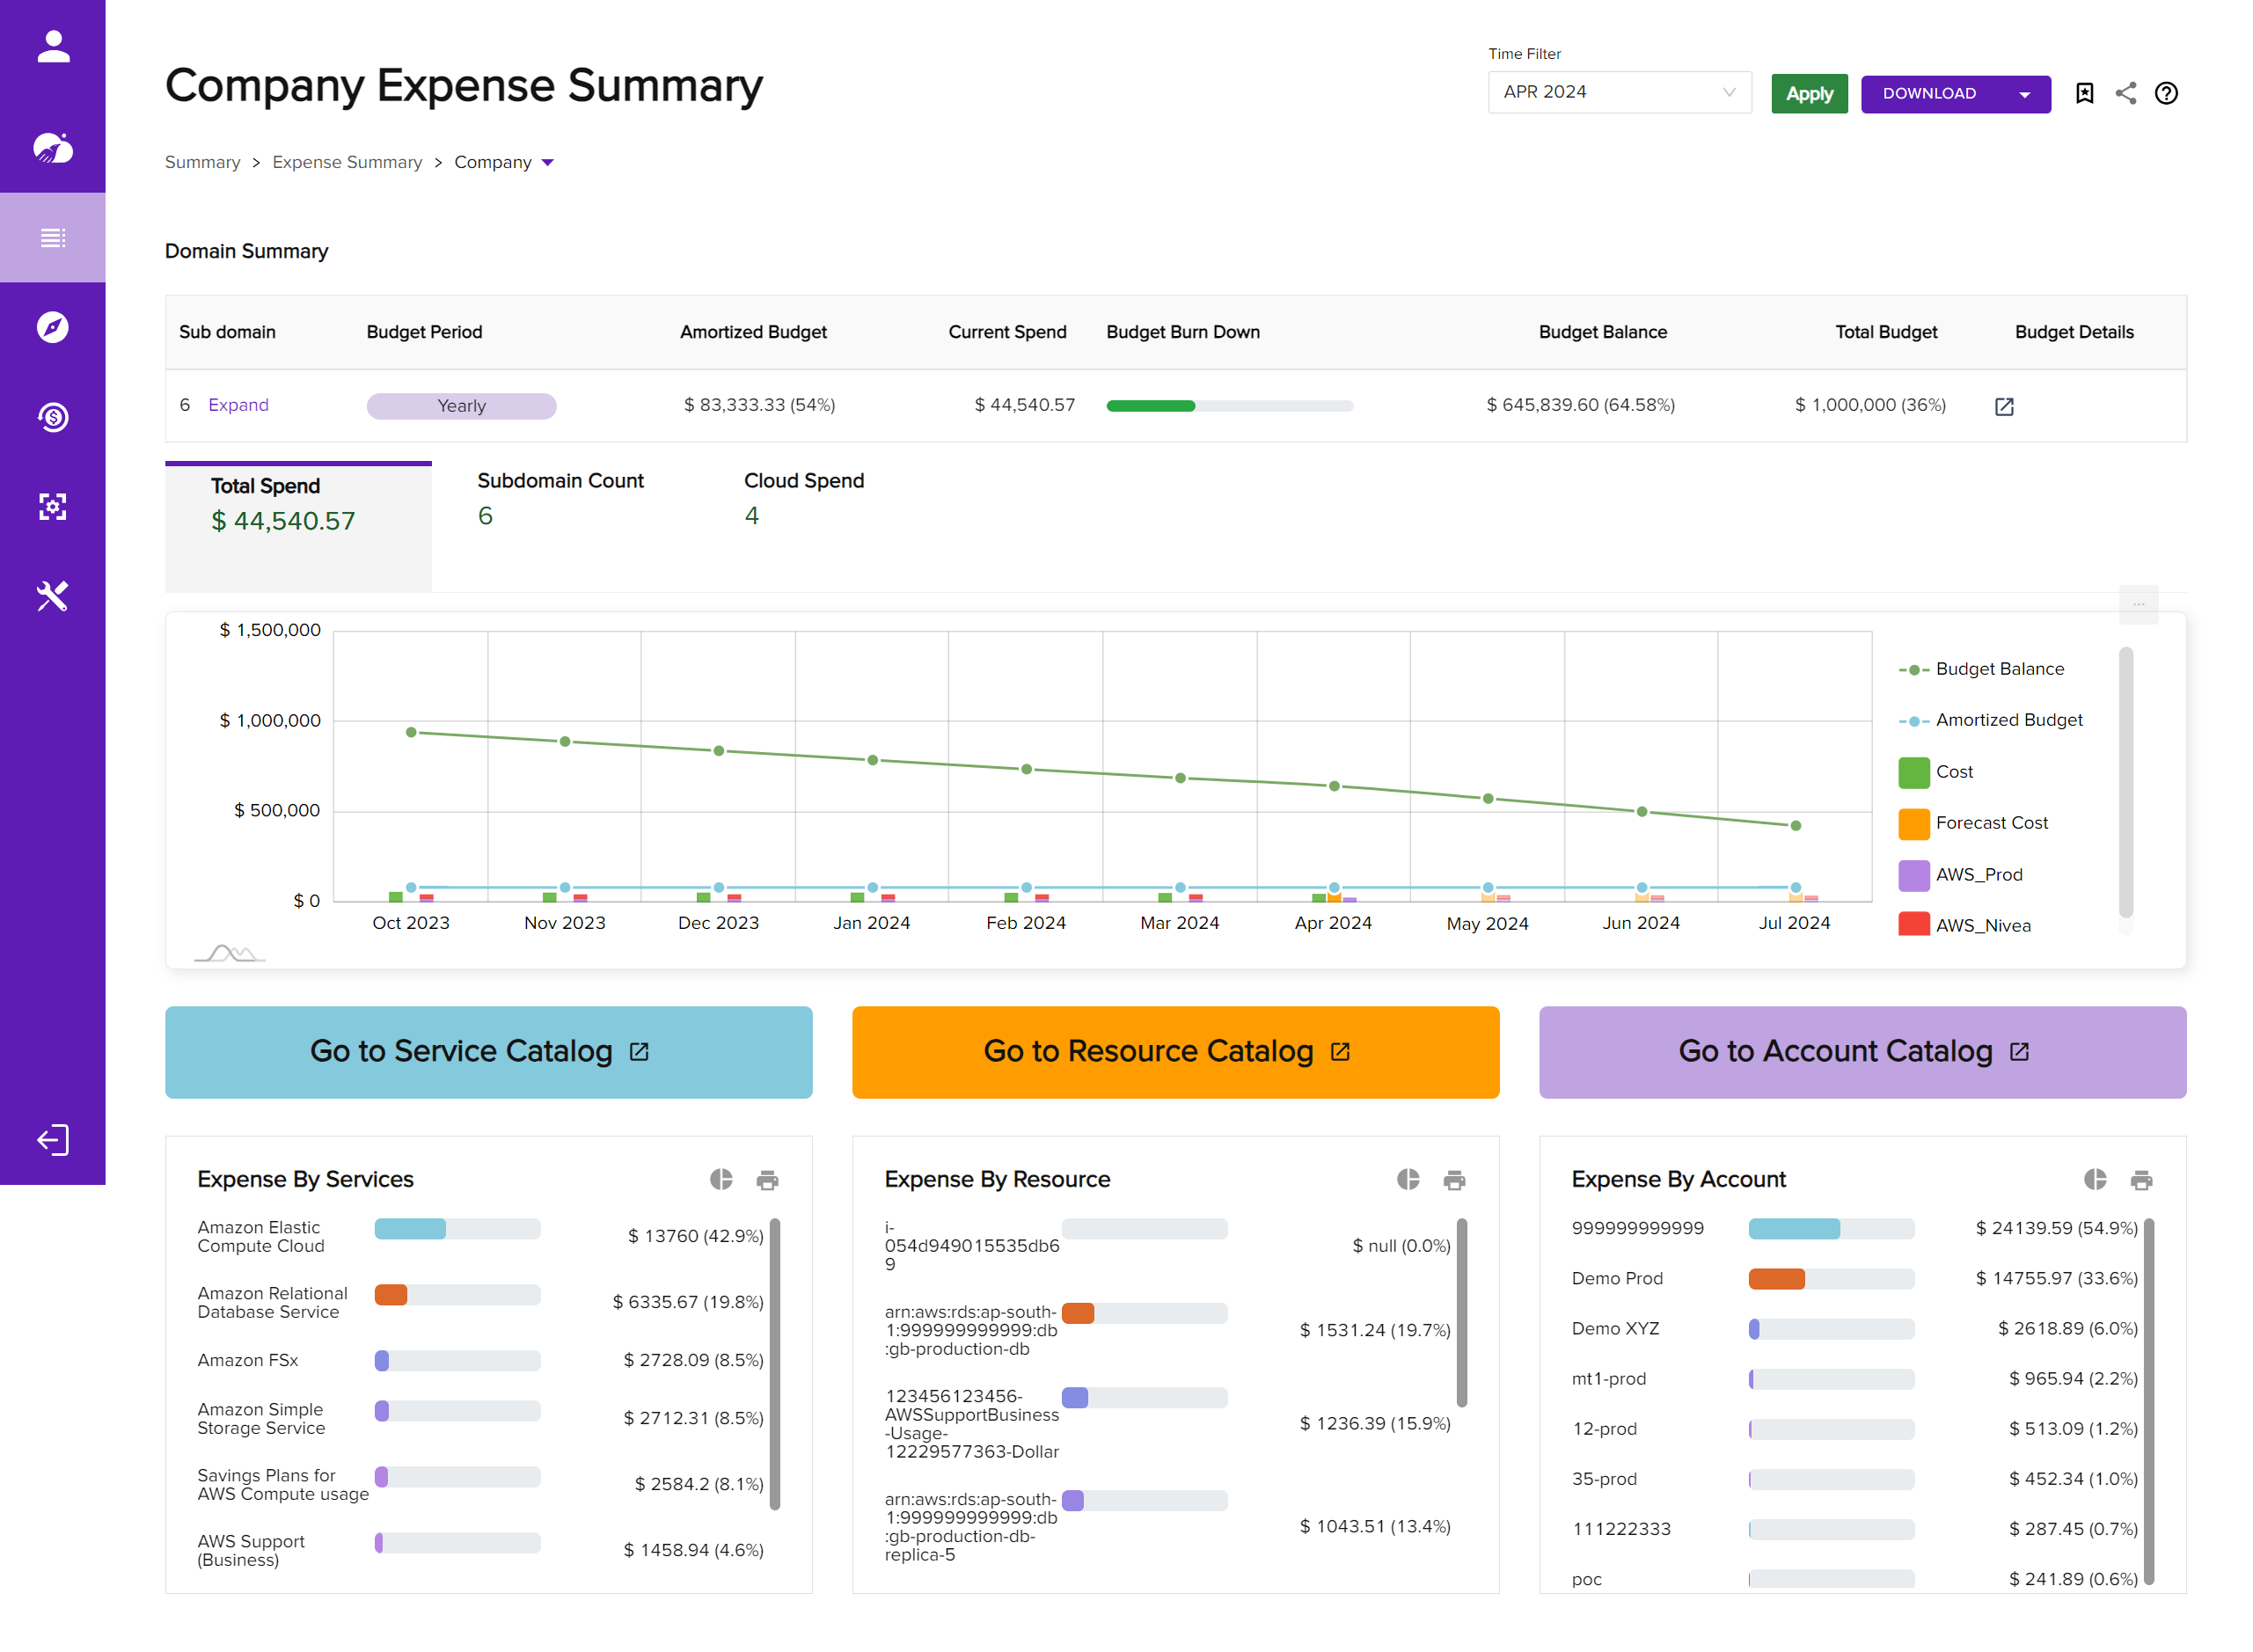Print the Expense By Services panel
Screen dimensions: 2253x1652
click(x=767, y=1180)
